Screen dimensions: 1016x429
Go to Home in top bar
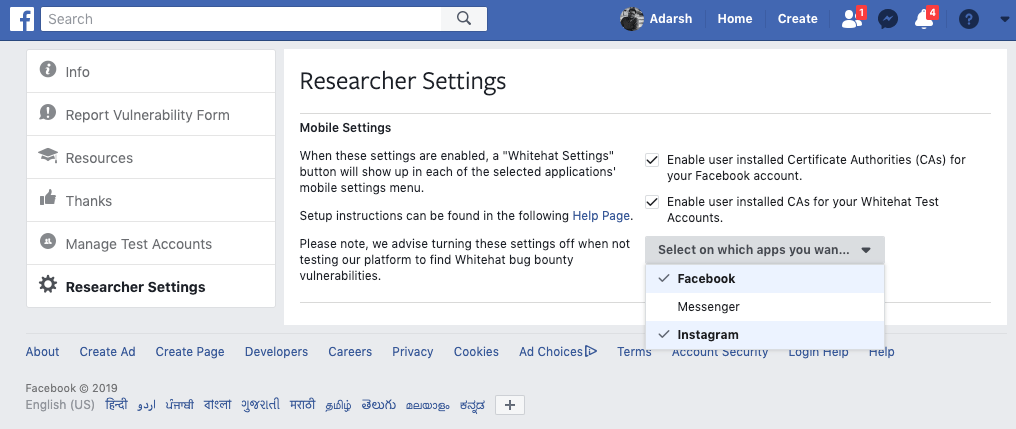[x=735, y=19]
